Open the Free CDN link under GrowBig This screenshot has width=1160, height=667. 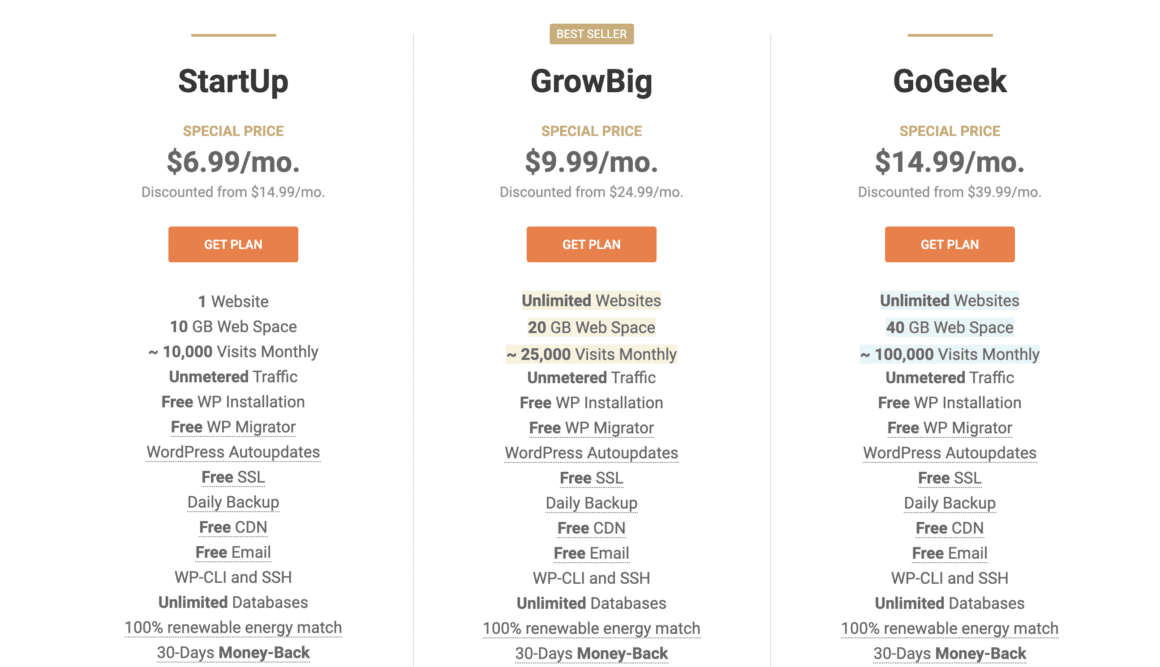(x=591, y=527)
